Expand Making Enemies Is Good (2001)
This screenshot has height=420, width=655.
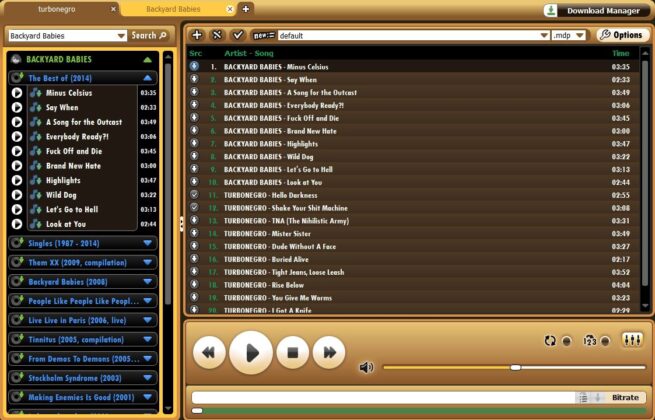(147, 397)
